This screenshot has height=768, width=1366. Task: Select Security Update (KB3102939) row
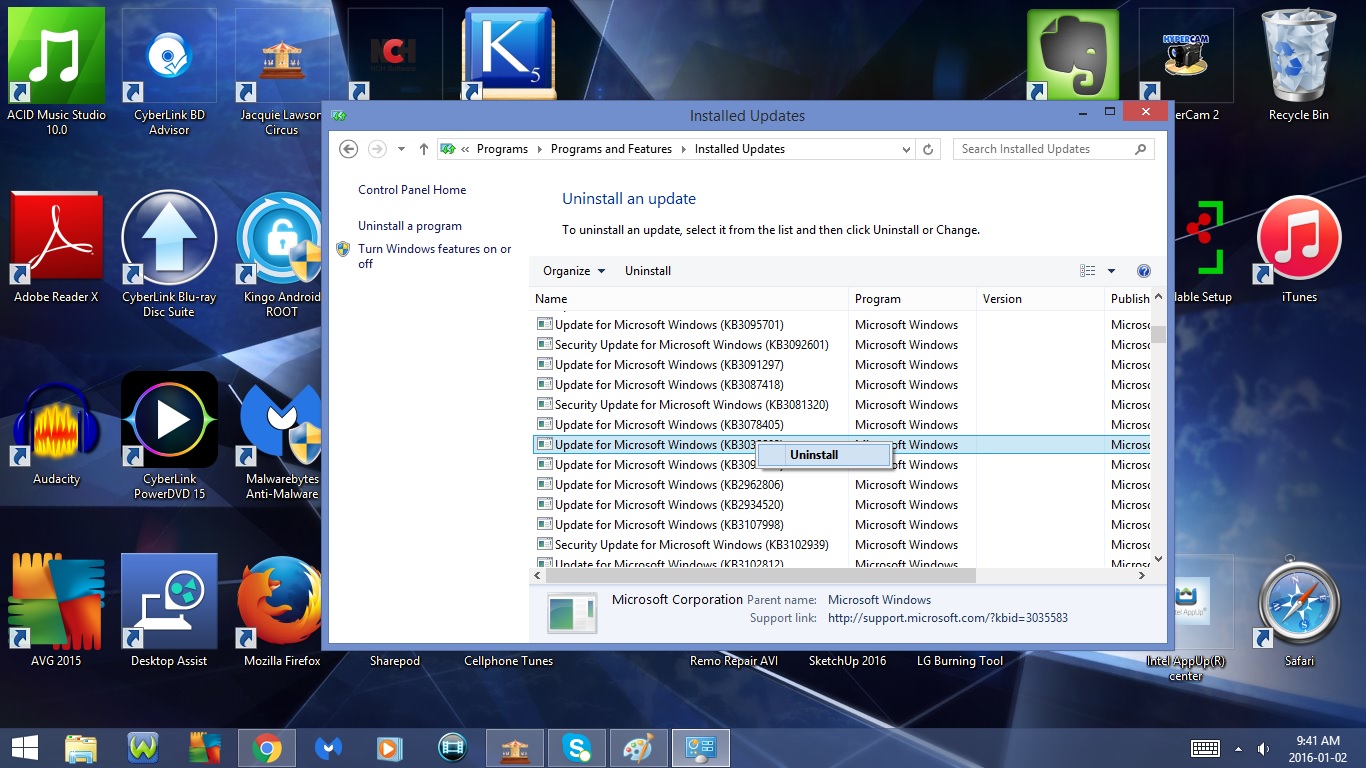pos(841,545)
